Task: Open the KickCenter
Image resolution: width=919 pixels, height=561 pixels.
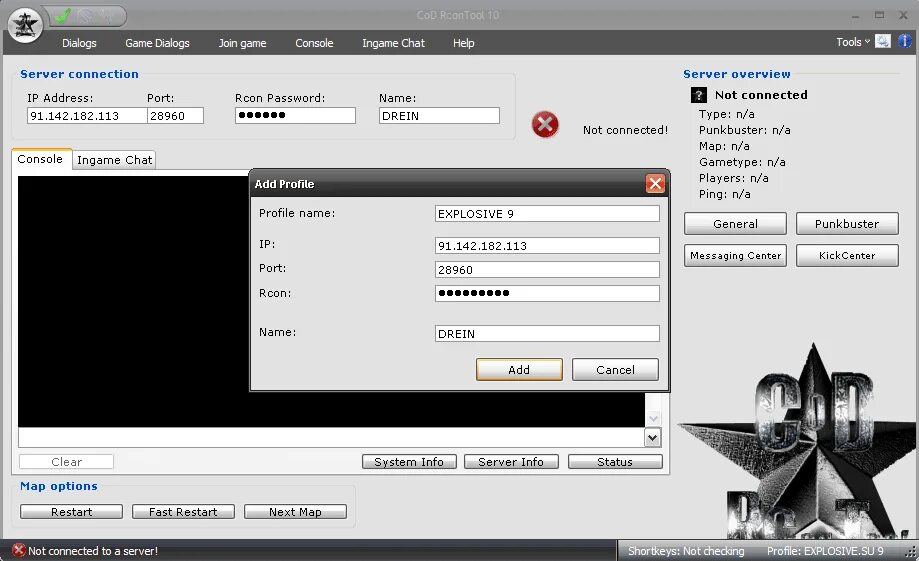Action: (847, 256)
